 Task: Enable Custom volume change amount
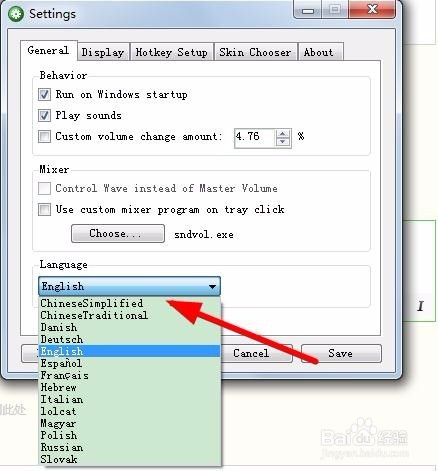pyautogui.click(x=44, y=136)
